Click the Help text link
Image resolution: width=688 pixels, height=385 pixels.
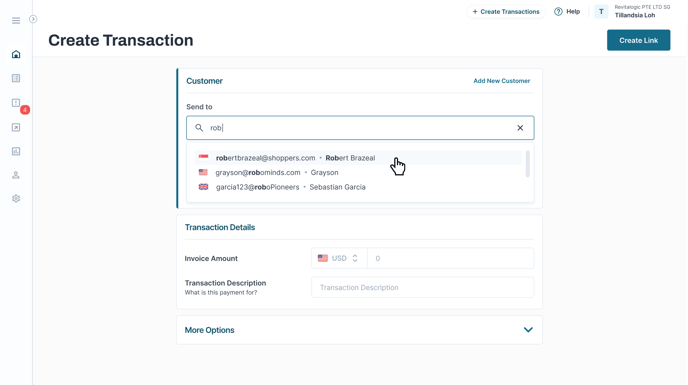point(573,12)
